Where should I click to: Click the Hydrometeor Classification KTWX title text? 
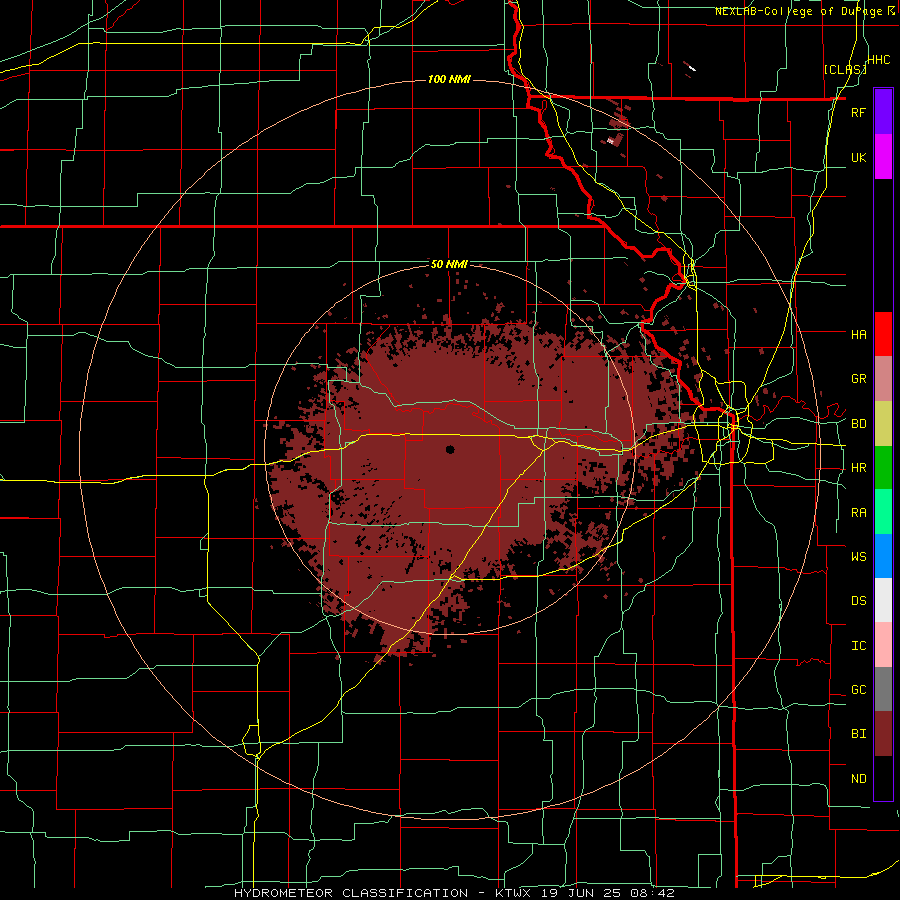(454, 893)
